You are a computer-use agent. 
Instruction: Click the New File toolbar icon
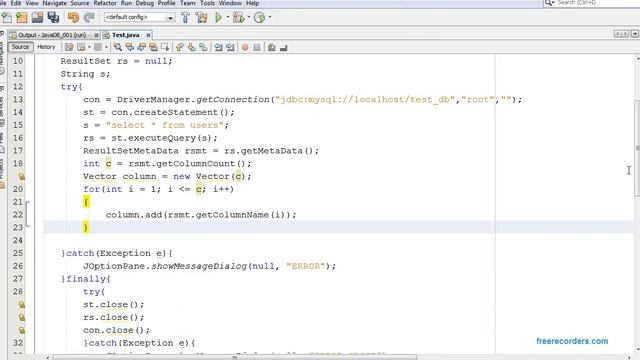pos(7,18)
